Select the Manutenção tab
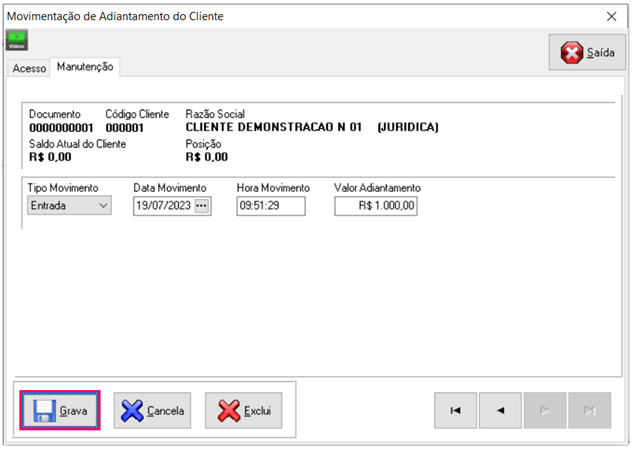Screen dimensions: 634x449 pos(85,67)
